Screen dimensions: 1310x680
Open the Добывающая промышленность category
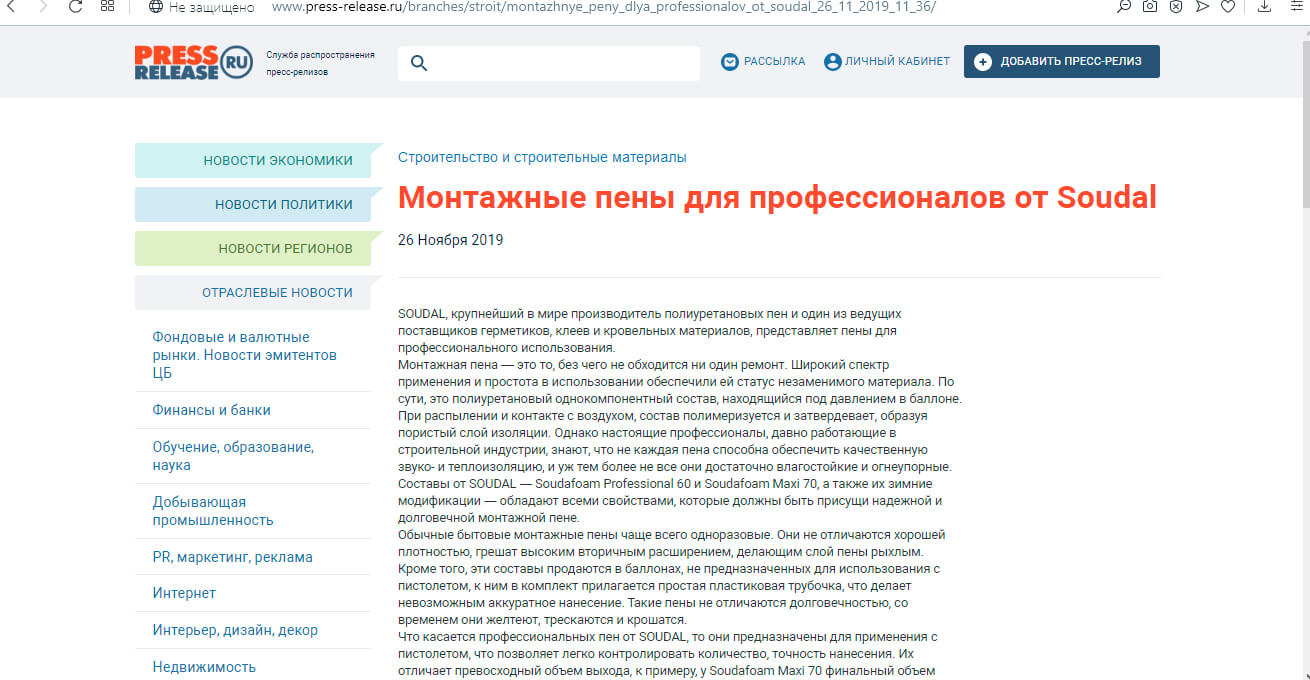213,511
